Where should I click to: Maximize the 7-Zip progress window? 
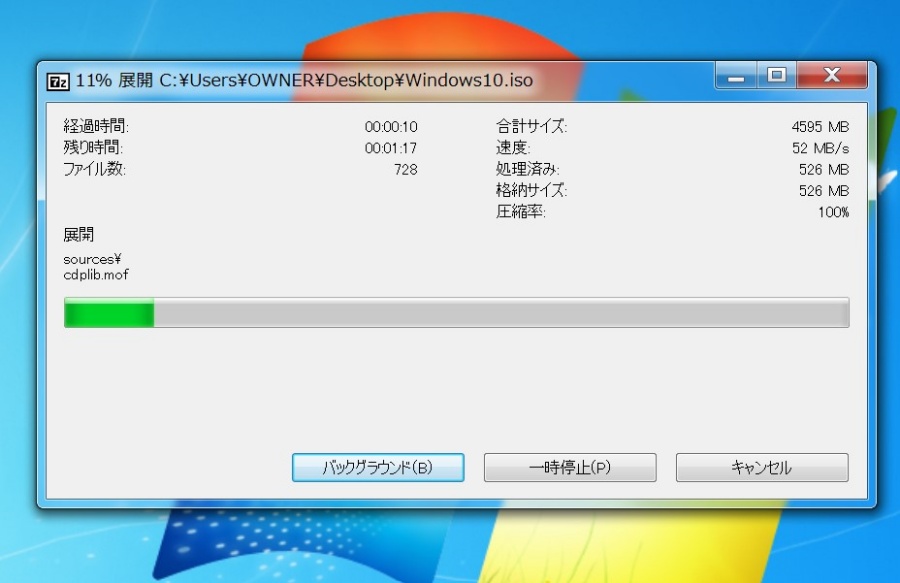(776, 75)
